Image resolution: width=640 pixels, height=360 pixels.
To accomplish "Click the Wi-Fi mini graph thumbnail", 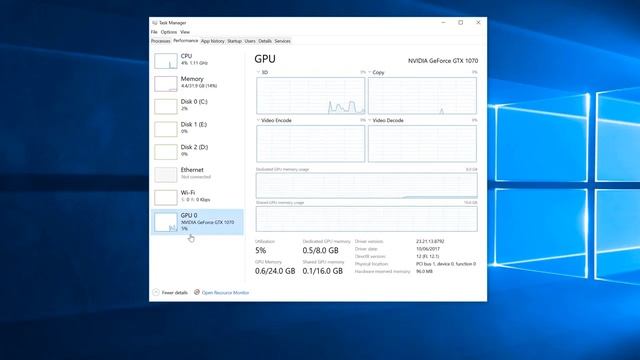I will tap(166, 198).
